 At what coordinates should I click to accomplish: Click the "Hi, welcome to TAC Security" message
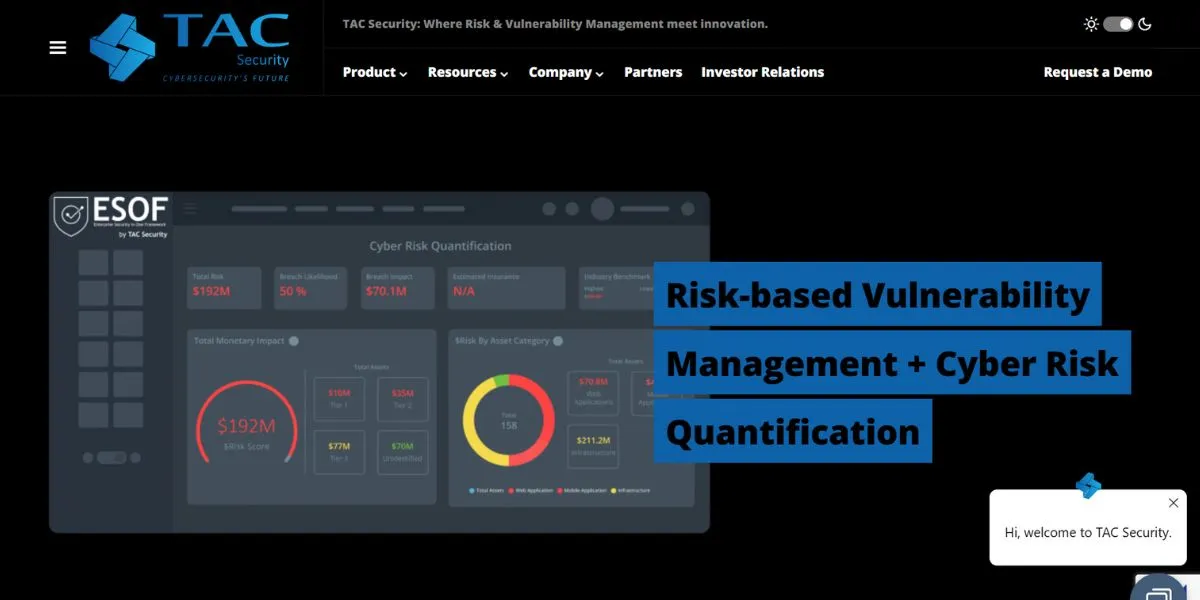tap(1087, 533)
